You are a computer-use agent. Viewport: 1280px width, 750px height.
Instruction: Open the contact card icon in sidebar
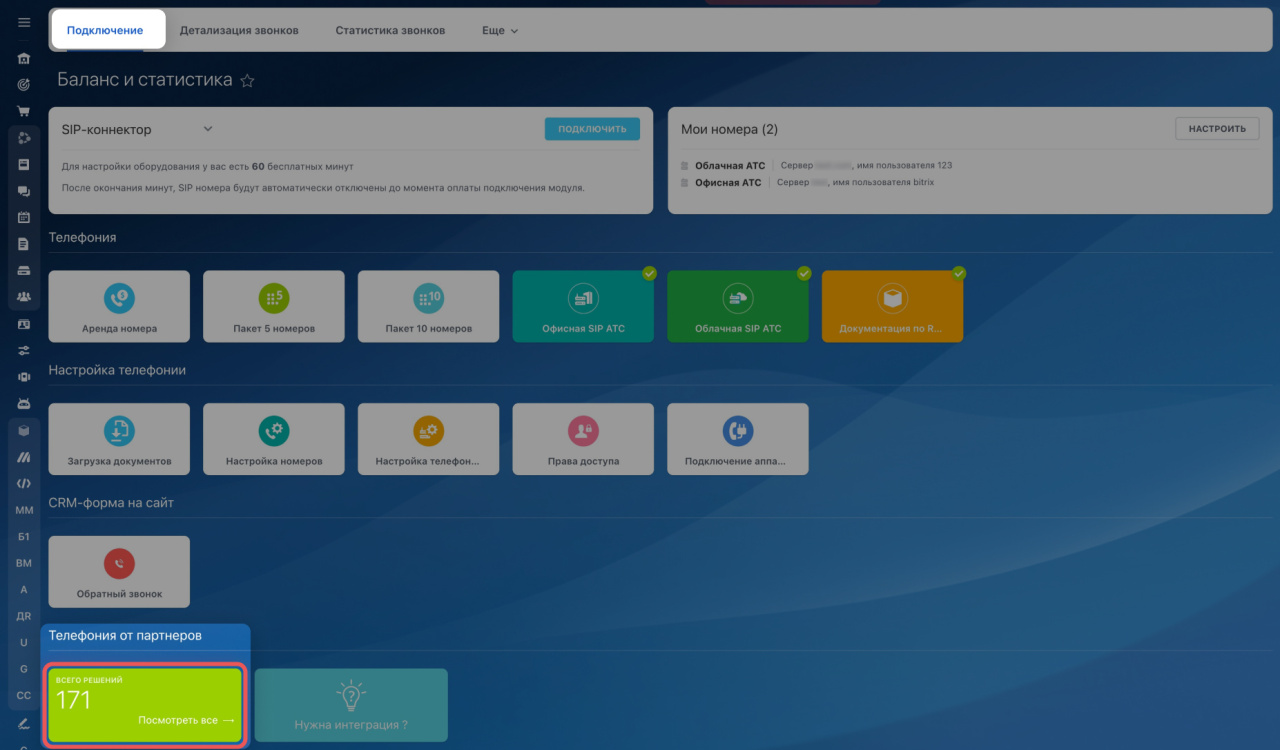click(24, 324)
